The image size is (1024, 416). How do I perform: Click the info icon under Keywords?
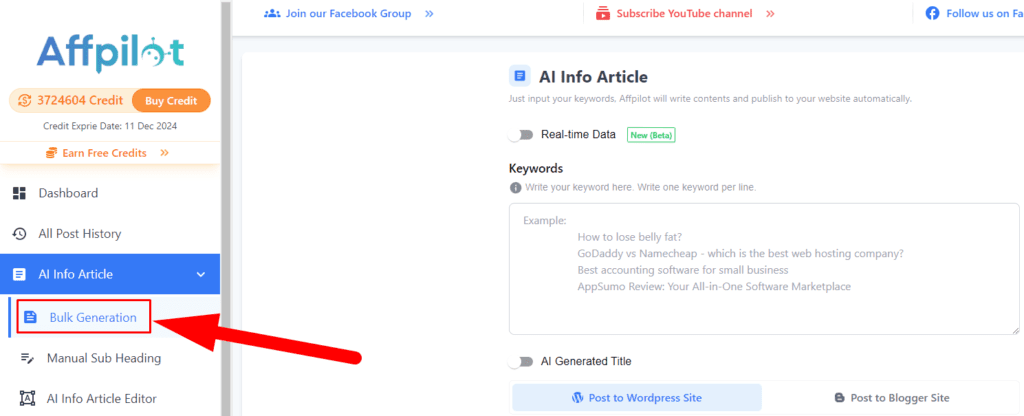(x=515, y=188)
